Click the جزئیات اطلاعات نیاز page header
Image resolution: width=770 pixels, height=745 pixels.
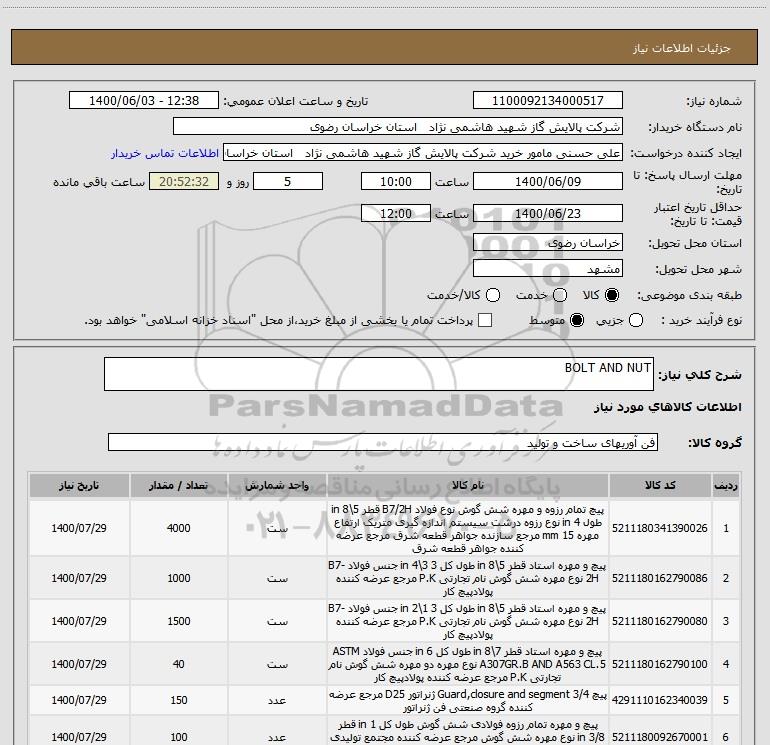[x=681, y=48]
